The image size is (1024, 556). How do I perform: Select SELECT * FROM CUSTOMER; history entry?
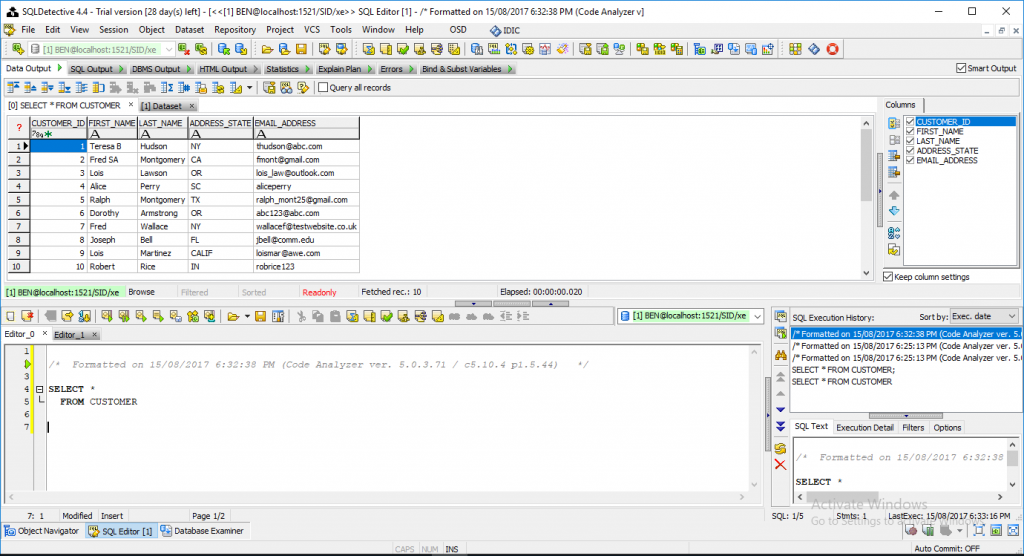[x=842, y=370]
